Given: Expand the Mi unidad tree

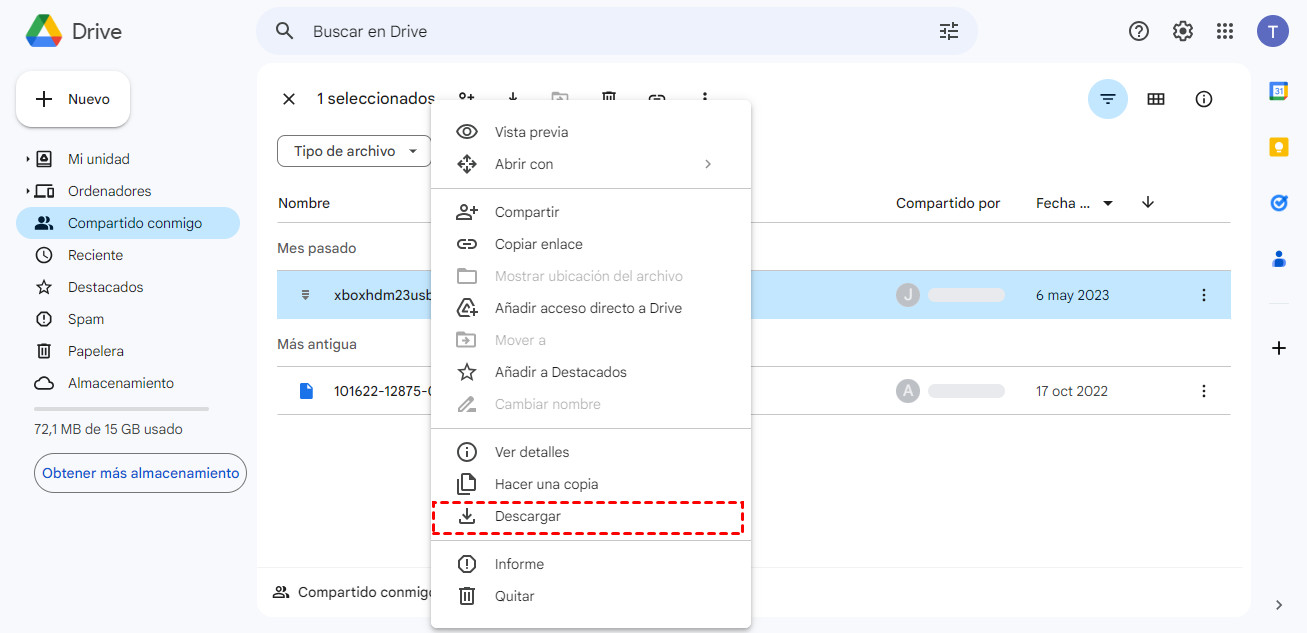Looking at the screenshot, I should [27, 159].
